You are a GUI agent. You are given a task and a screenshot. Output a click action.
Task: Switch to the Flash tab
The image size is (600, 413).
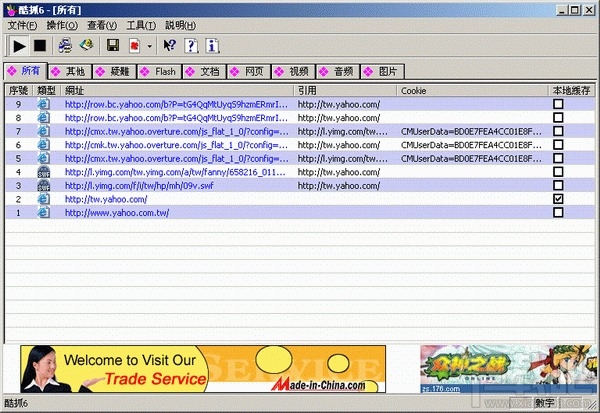(159, 72)
